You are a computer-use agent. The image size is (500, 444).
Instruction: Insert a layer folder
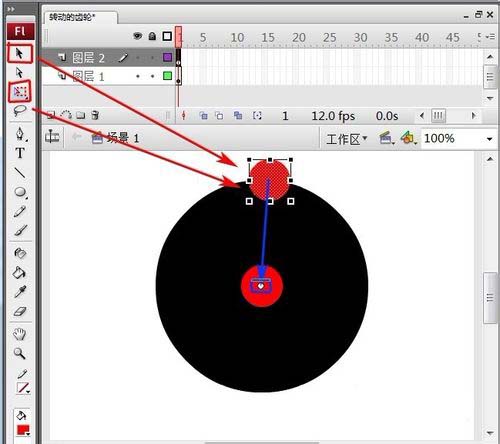pyautogui.click(x=80, y=115)
